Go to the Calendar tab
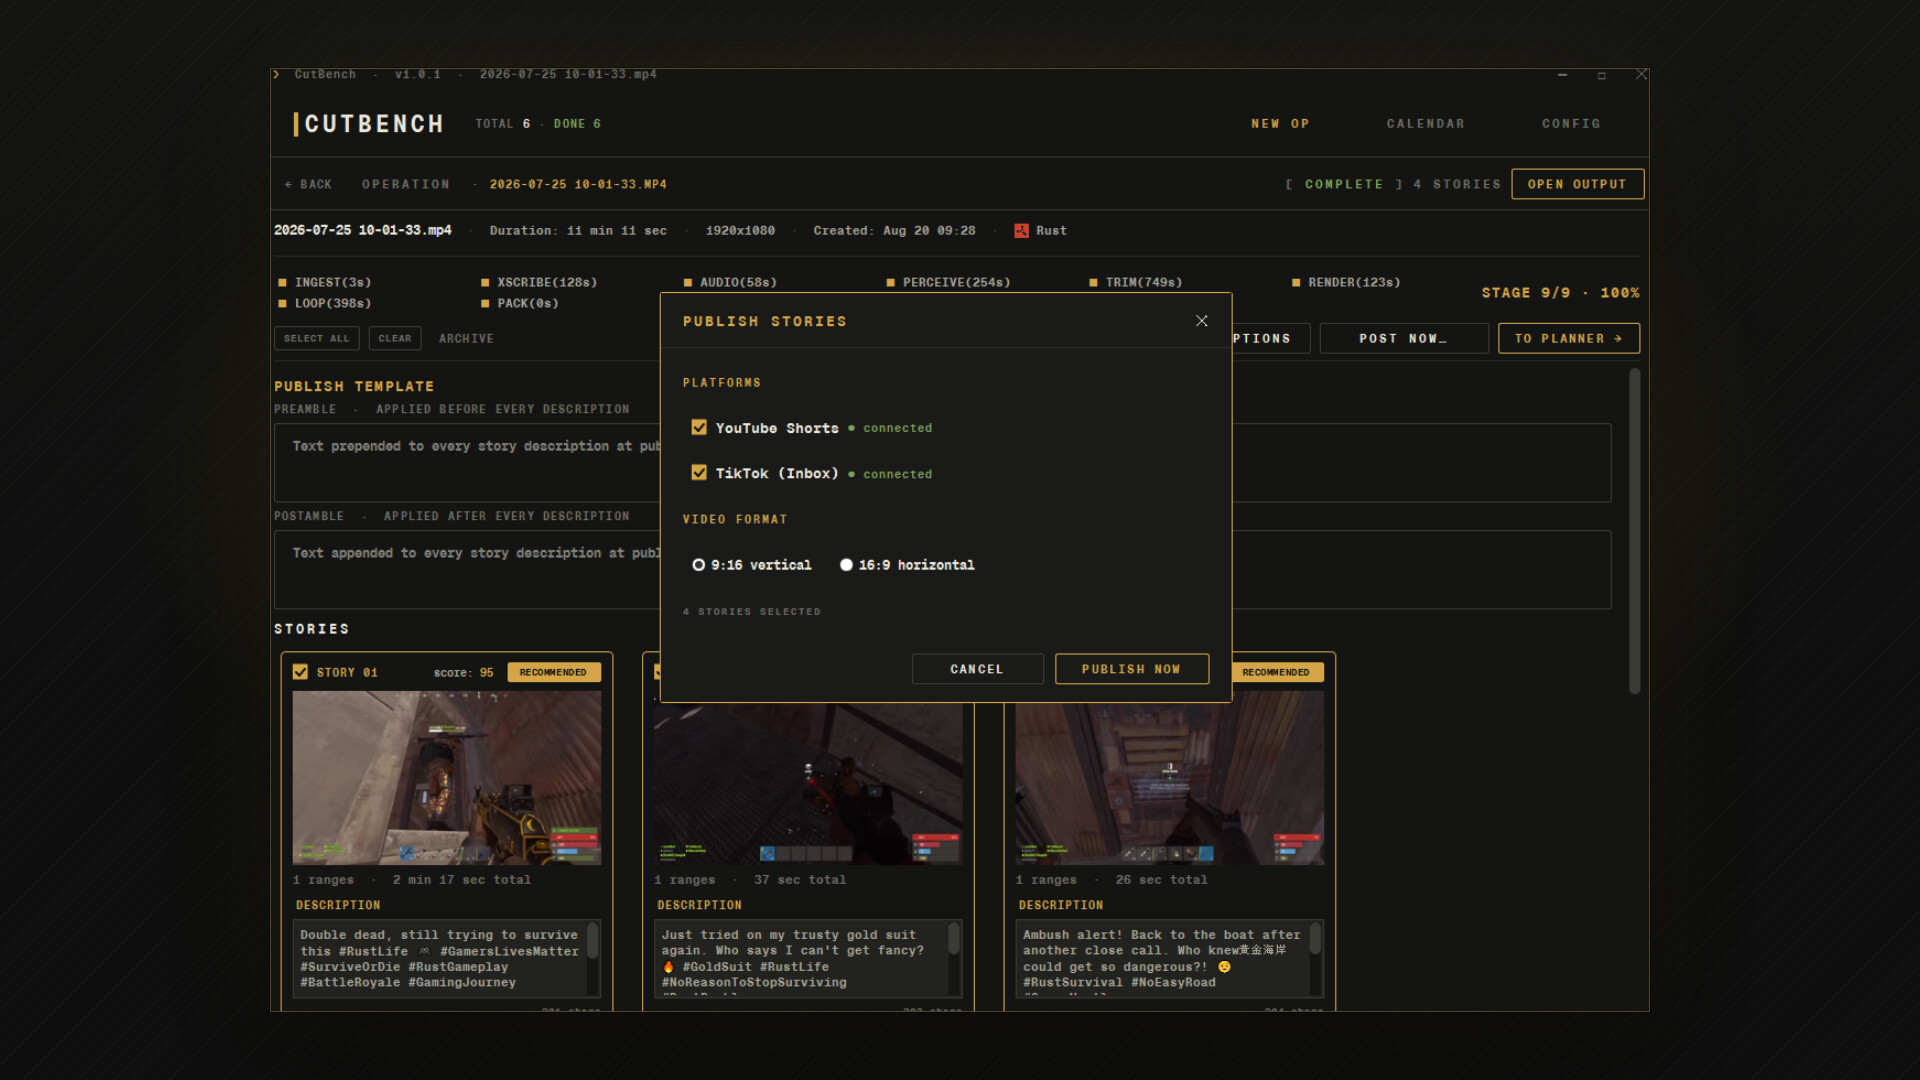Image resolution: width=1920 pixels, height=1080 pixels. [x=1425, y=124]
